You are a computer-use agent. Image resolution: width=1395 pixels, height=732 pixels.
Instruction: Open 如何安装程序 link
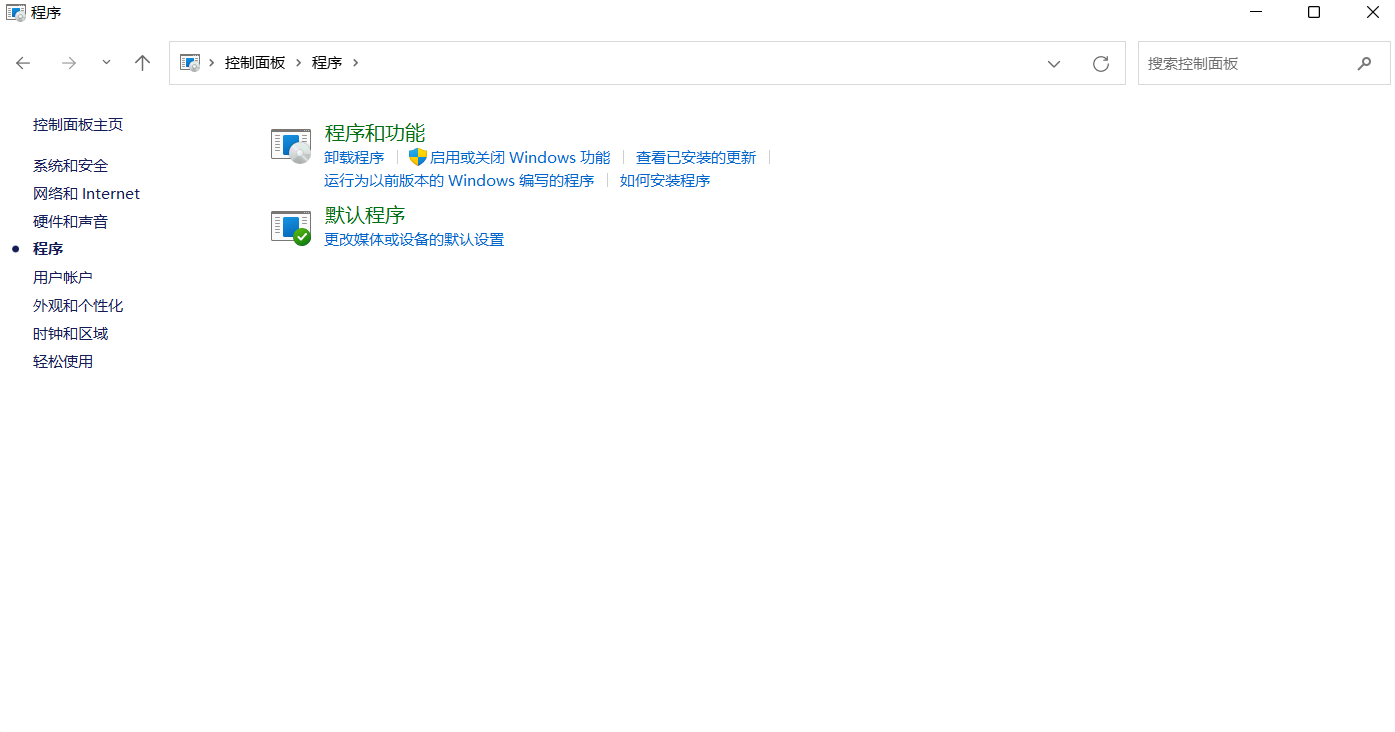point(665,181)
